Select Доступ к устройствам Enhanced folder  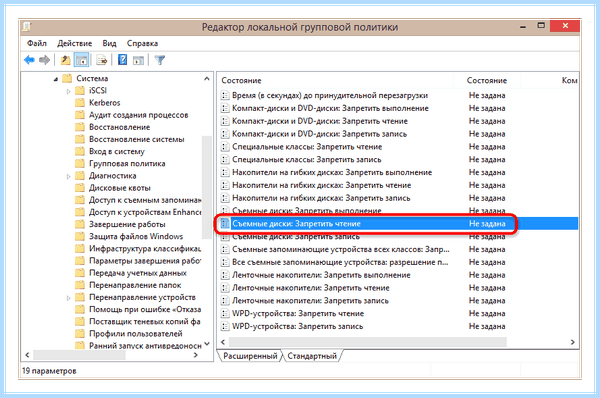tap(145, 212)
